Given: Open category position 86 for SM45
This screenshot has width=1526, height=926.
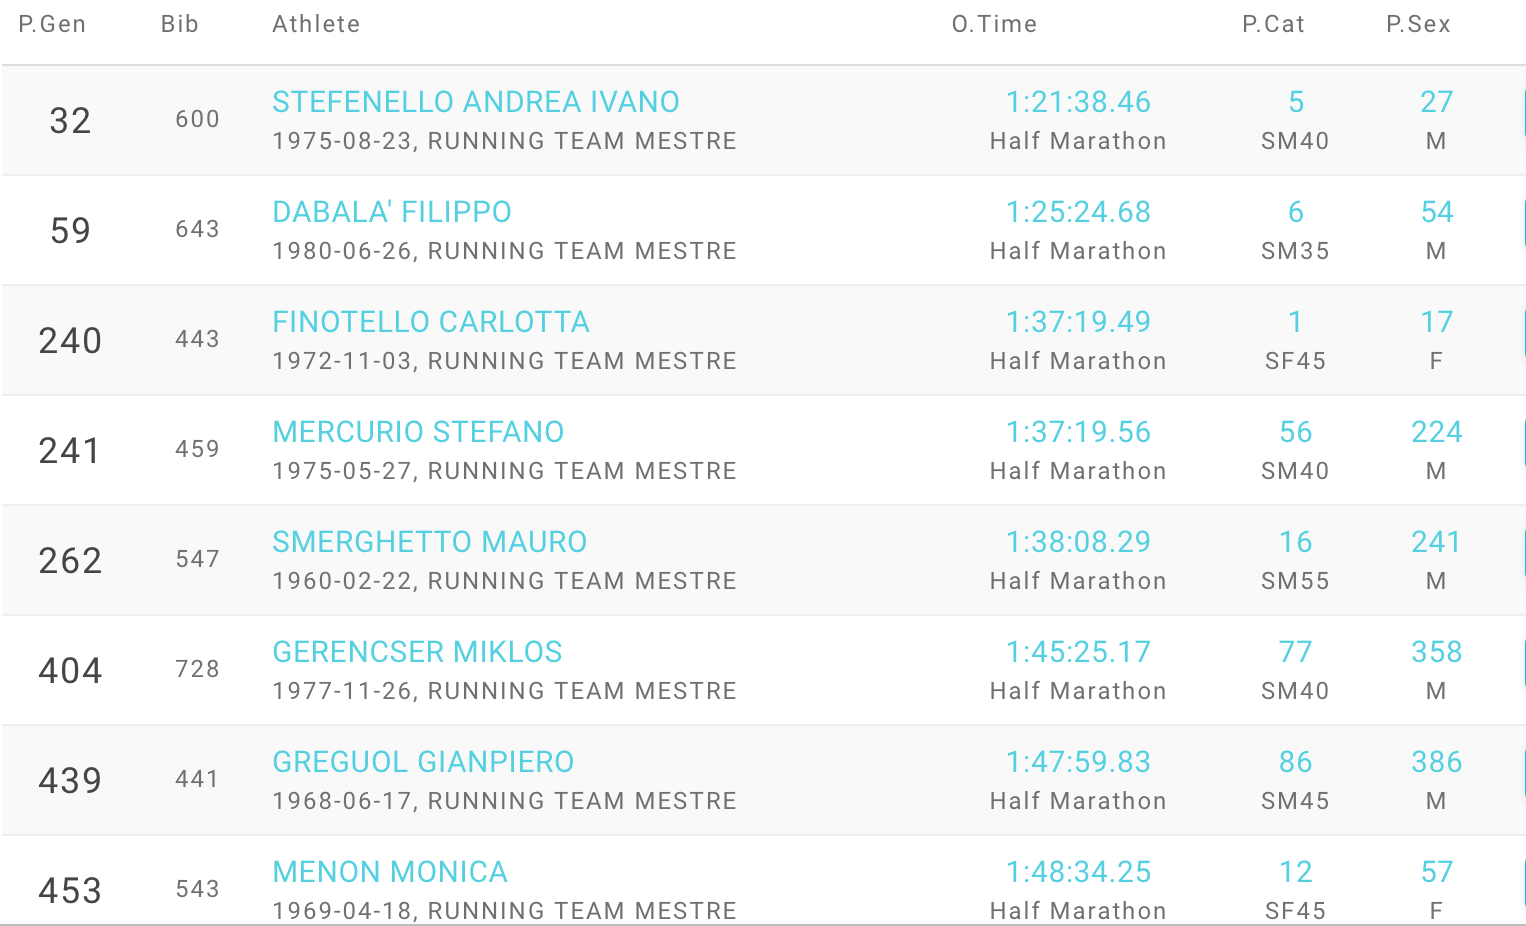Looking at the screenshot, I should tap(1295, 762).
